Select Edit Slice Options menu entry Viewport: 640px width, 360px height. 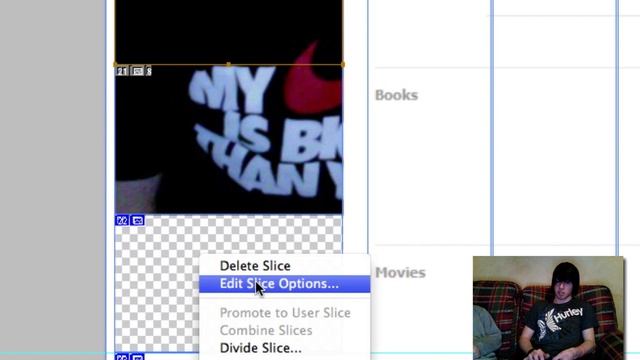click(284, 284)
